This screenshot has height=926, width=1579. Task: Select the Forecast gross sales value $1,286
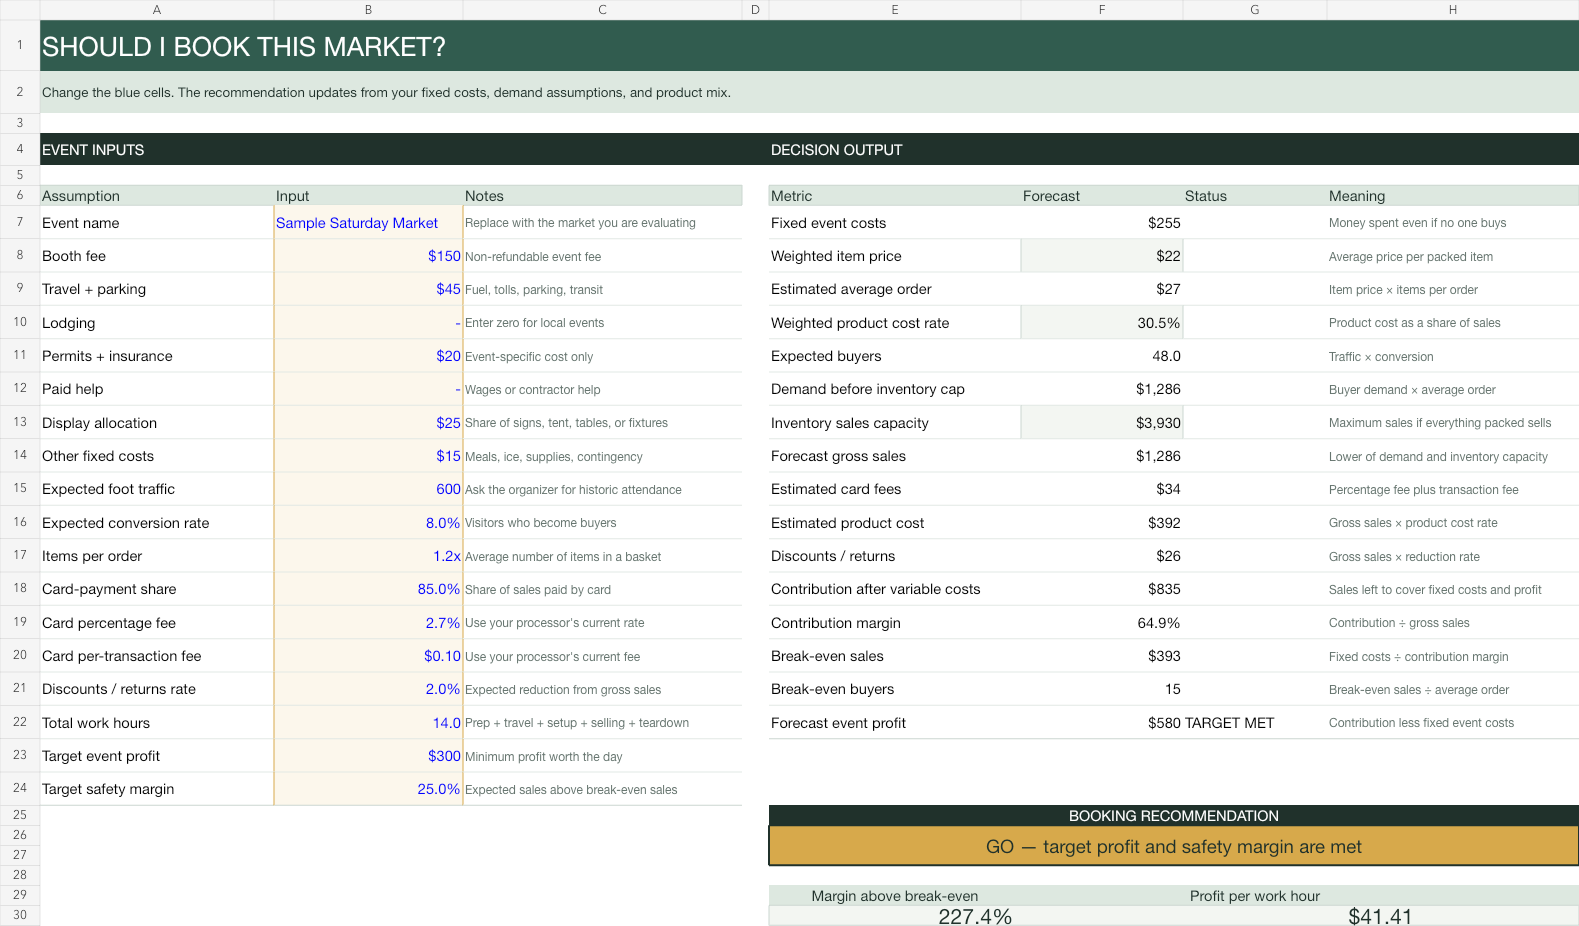[x=1102, y=456]
